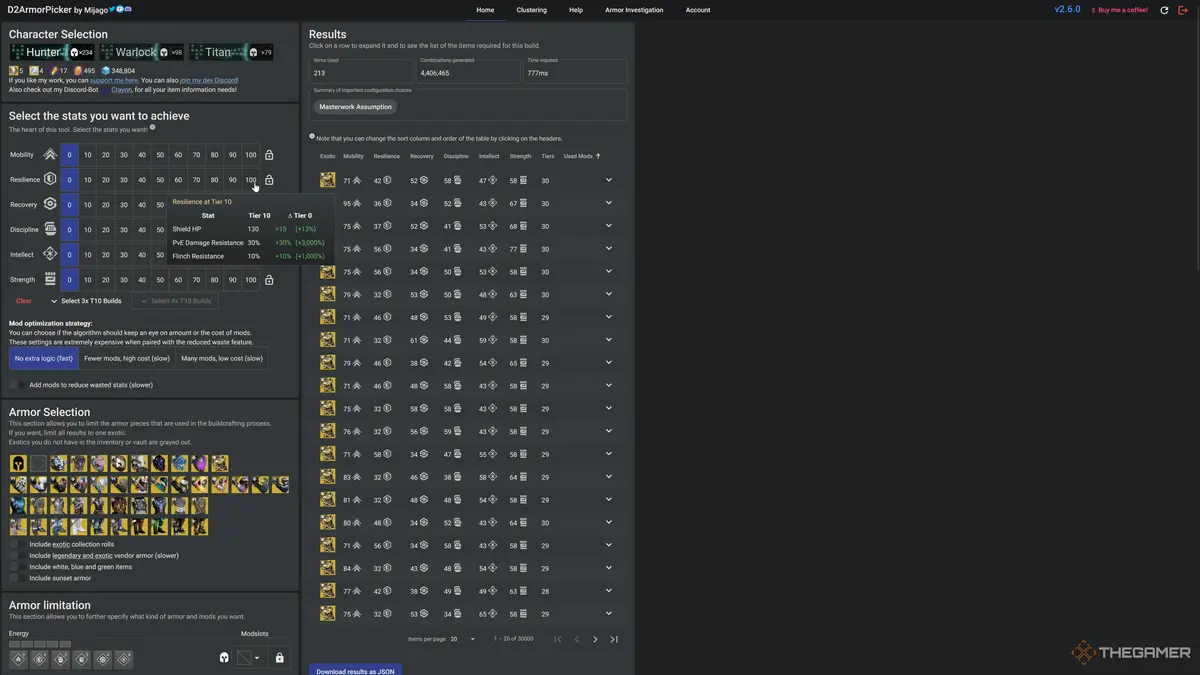Click the red Clear button
This screenshot has height=675, width=1200.
pyautogui.click(x=24, y=301)
